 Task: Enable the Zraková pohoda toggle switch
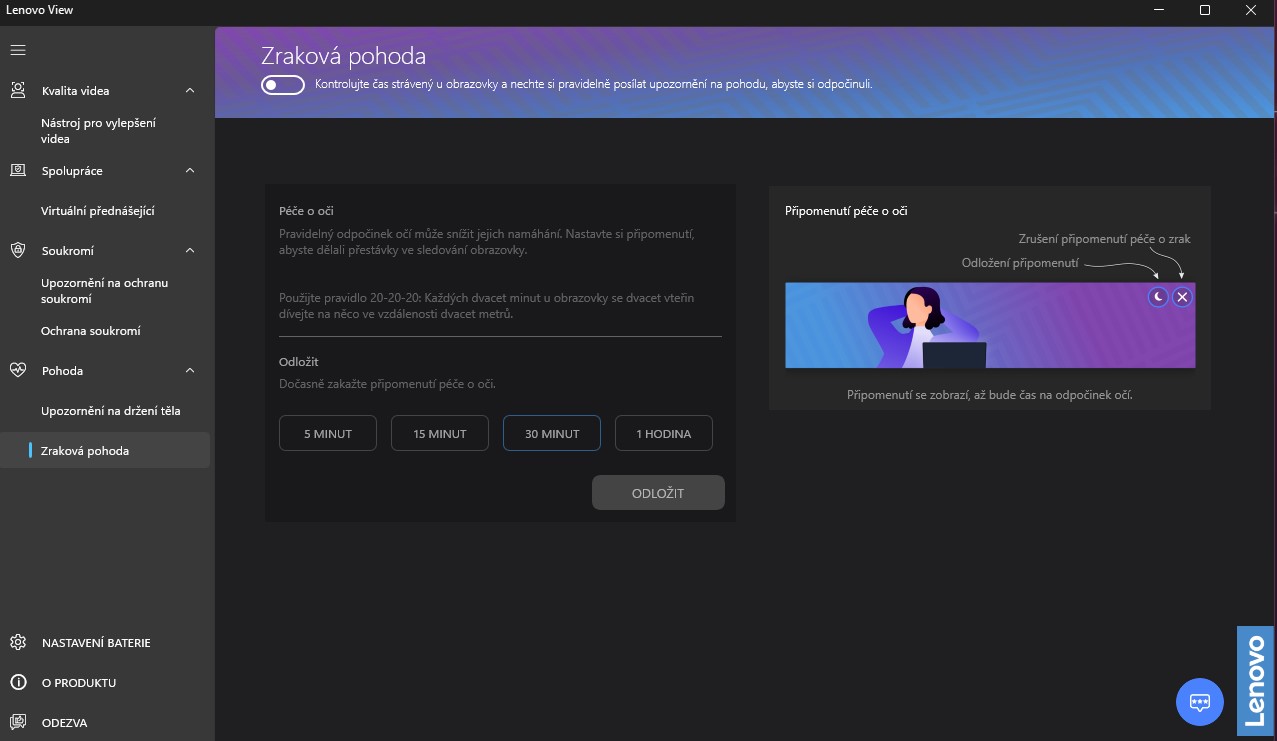point(283,85)
